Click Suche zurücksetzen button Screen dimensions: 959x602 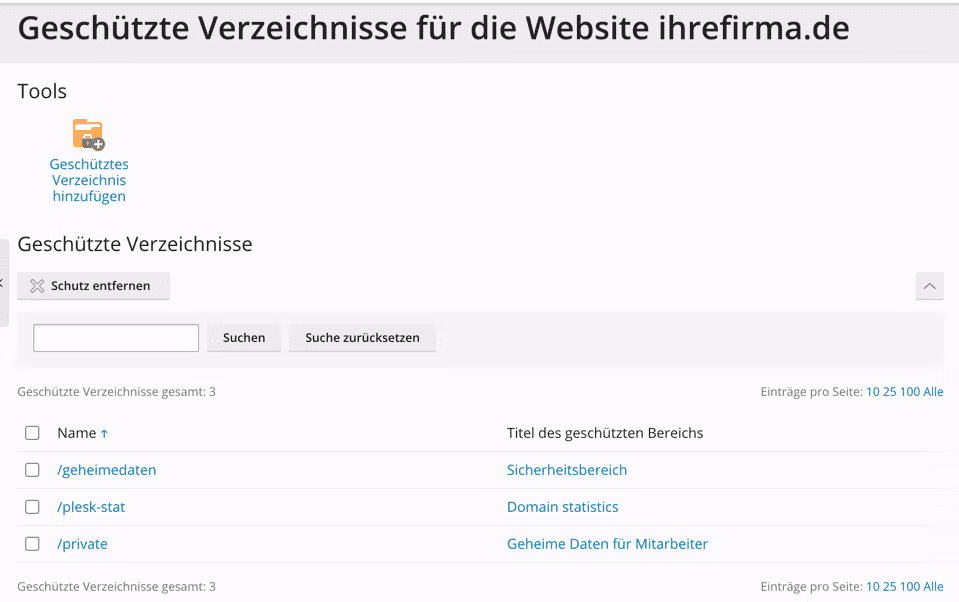362,338
